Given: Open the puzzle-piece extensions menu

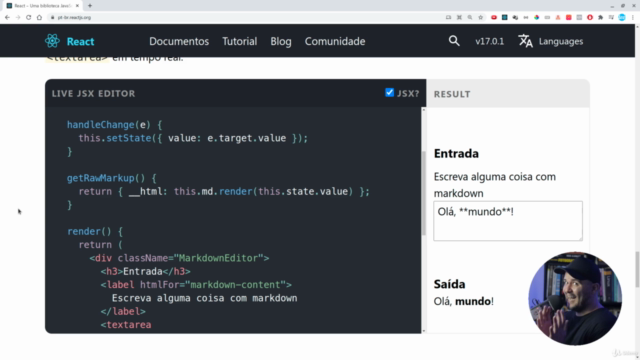Looking at the screenshot, I should (600, 18).
